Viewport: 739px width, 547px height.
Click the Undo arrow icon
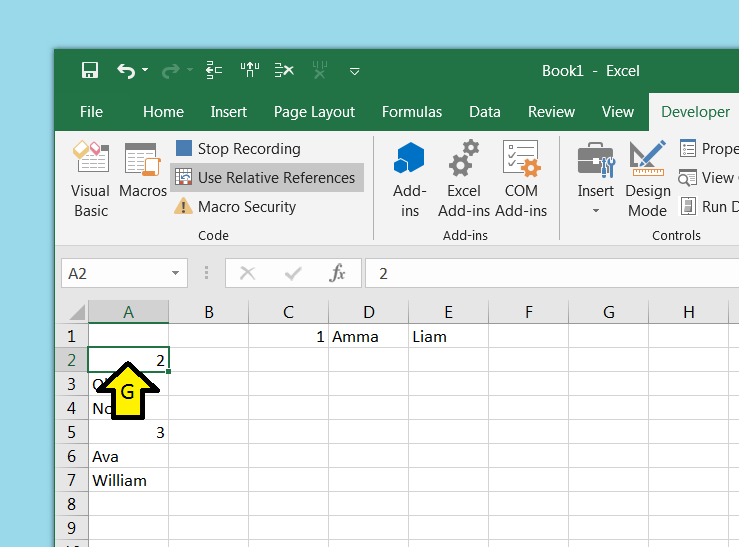125,70
